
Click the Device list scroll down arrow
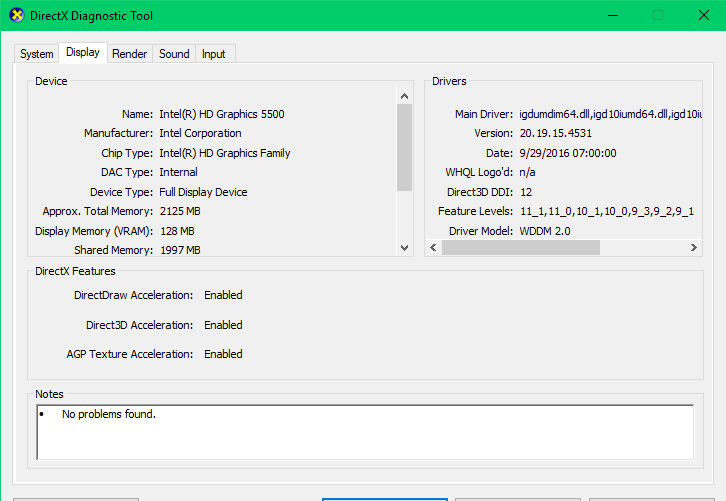404,248
